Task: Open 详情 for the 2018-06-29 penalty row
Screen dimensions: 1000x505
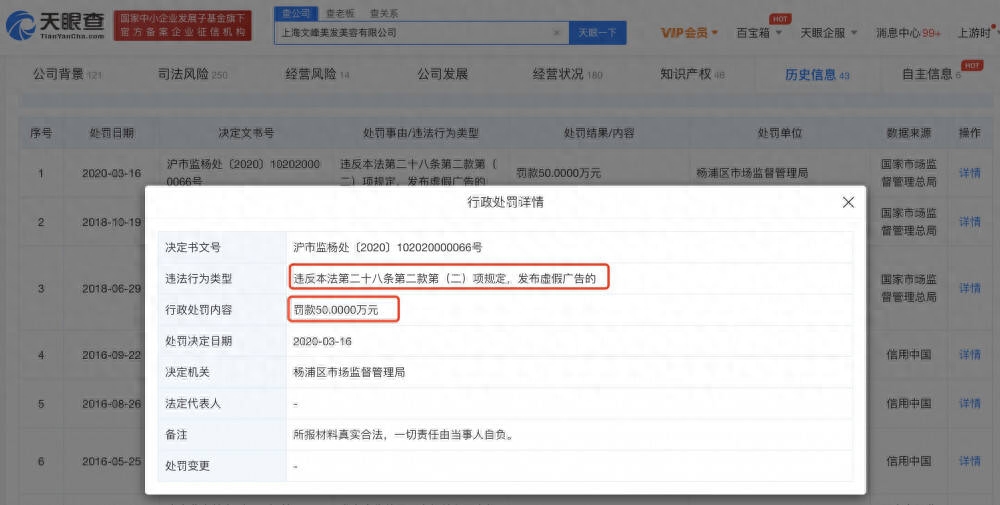Action: point(969,288)
